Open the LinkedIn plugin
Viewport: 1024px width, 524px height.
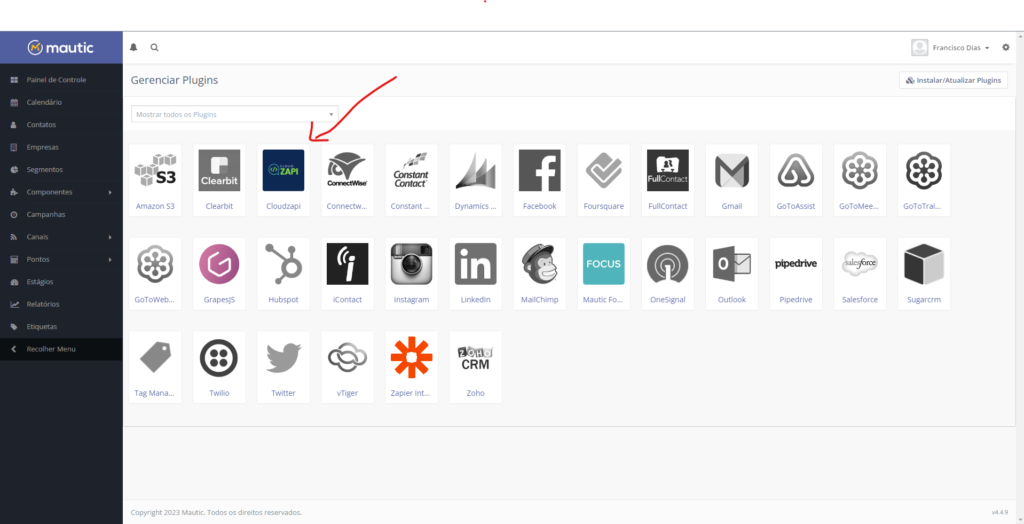(475, 274)
